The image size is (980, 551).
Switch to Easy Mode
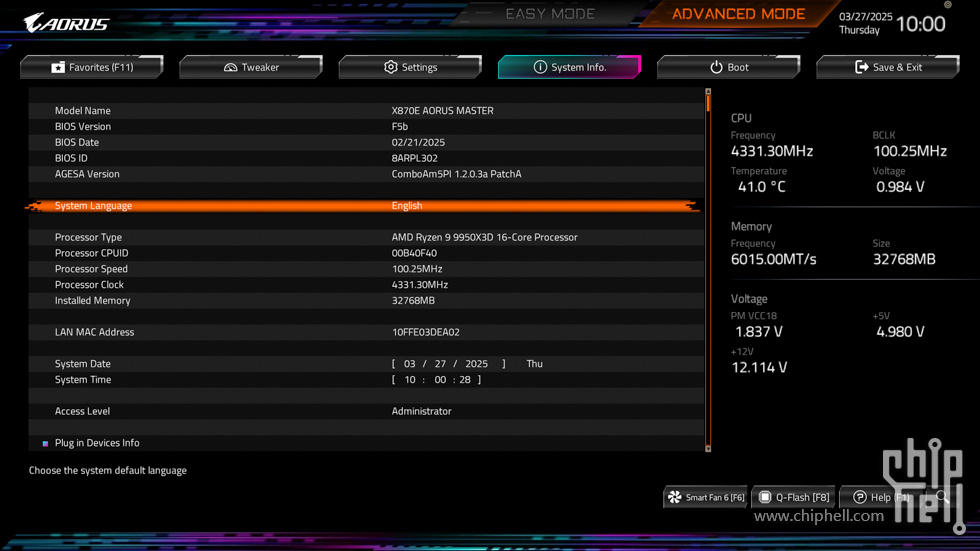tap(550, 14)
